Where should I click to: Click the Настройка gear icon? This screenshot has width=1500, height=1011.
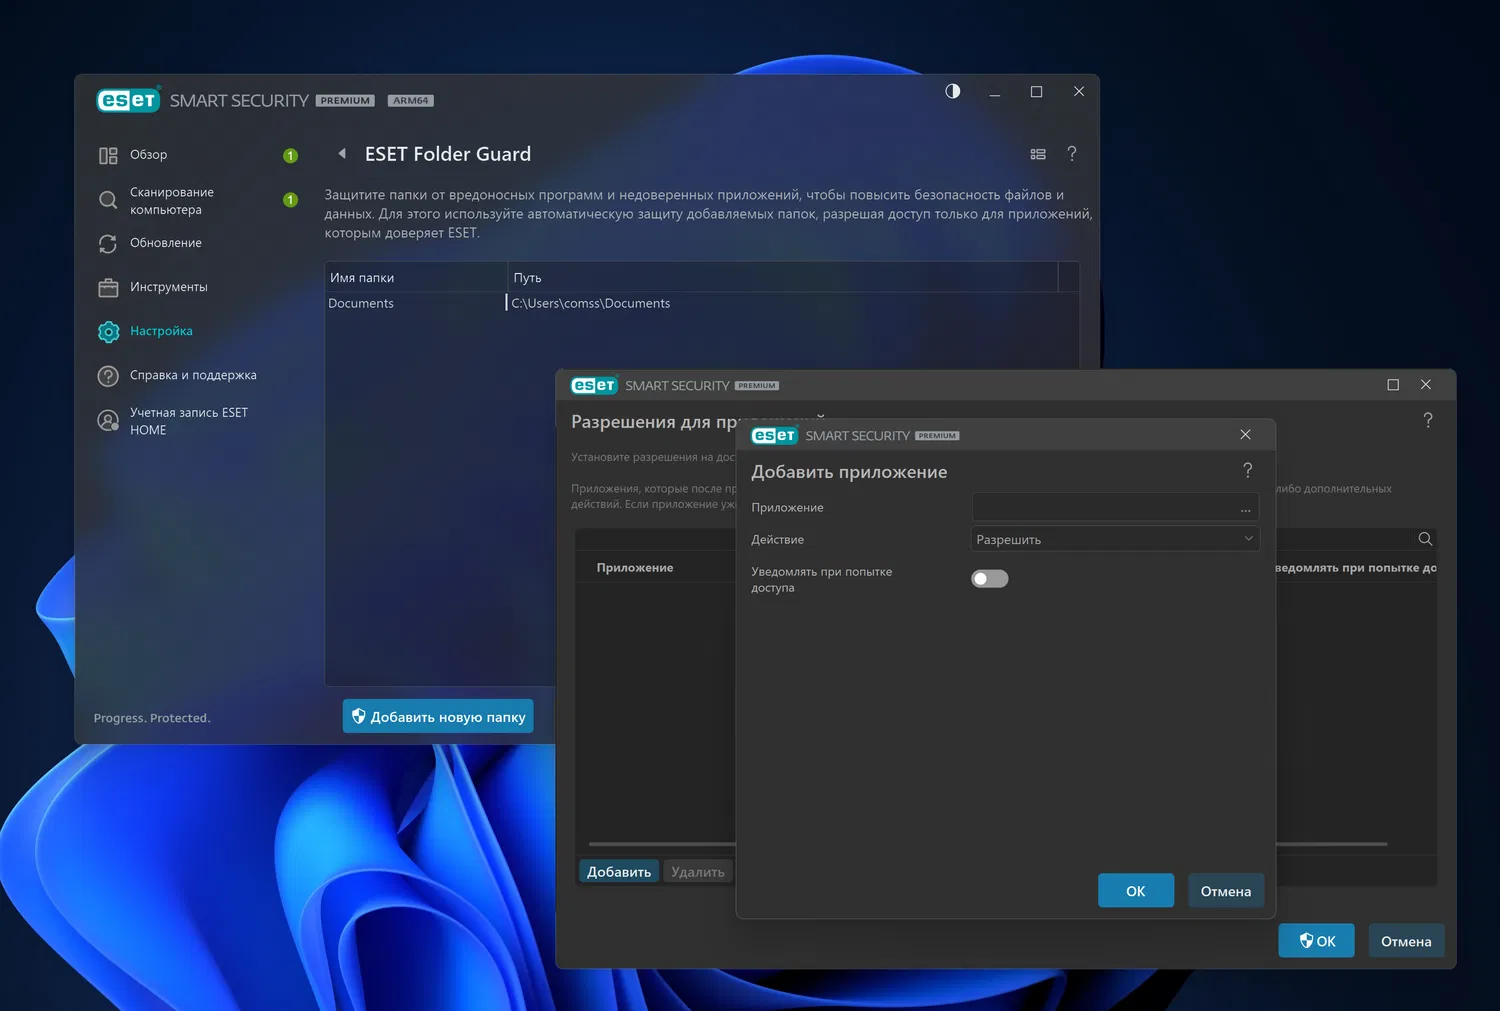click(x=108, y=332)
